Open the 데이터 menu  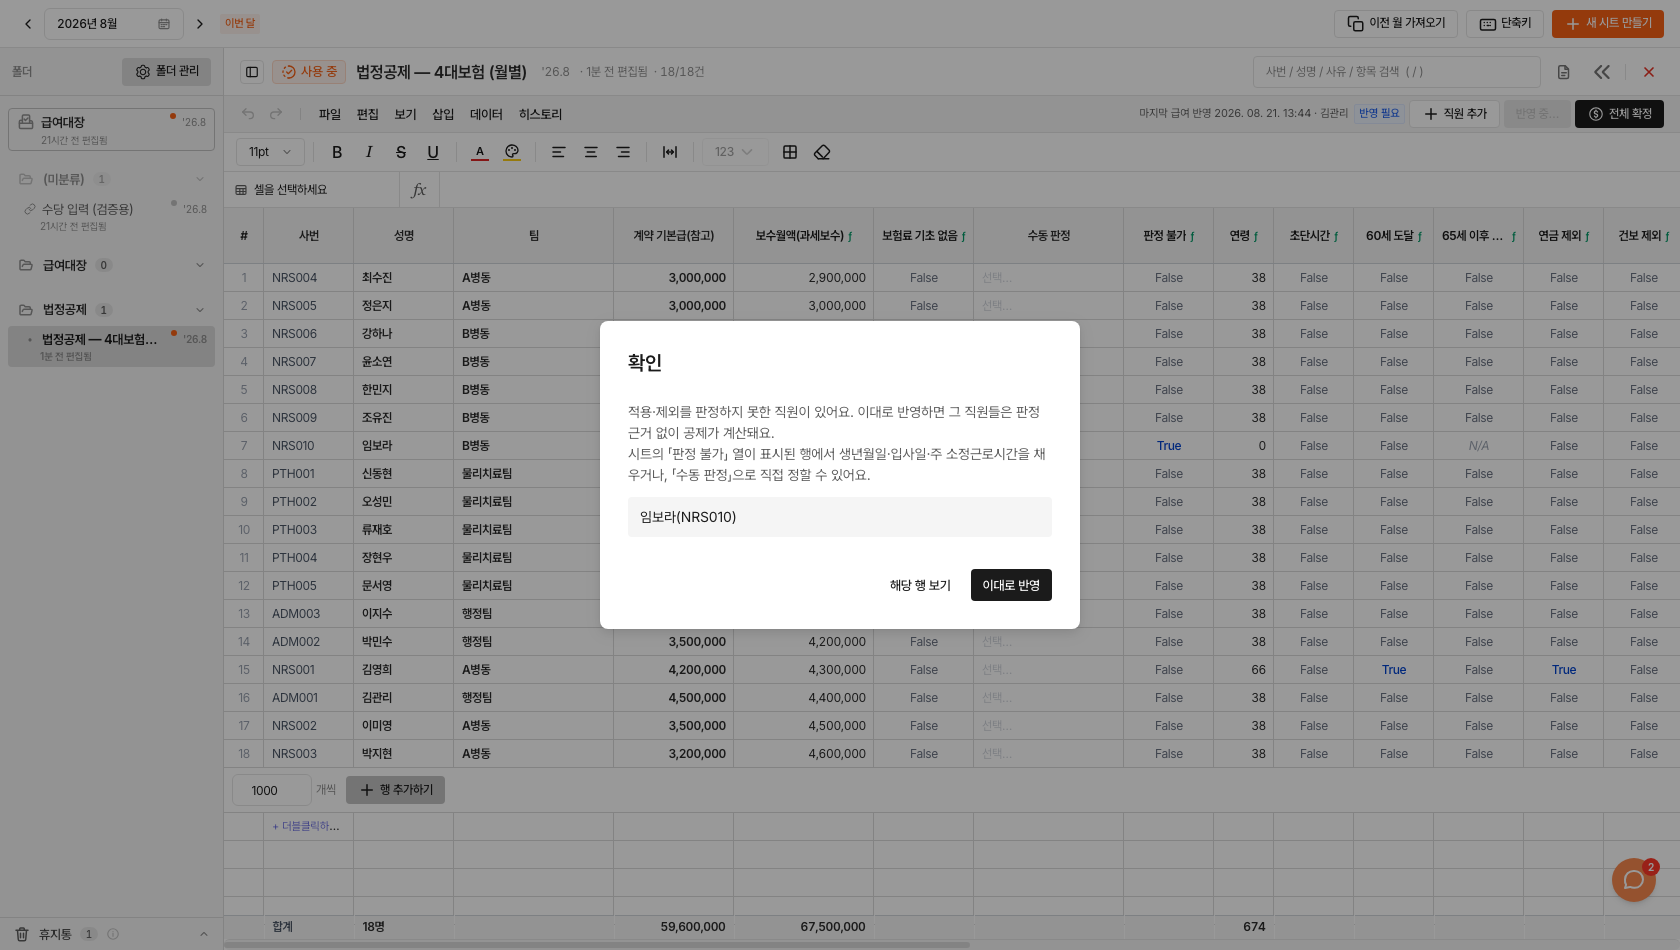486,114
